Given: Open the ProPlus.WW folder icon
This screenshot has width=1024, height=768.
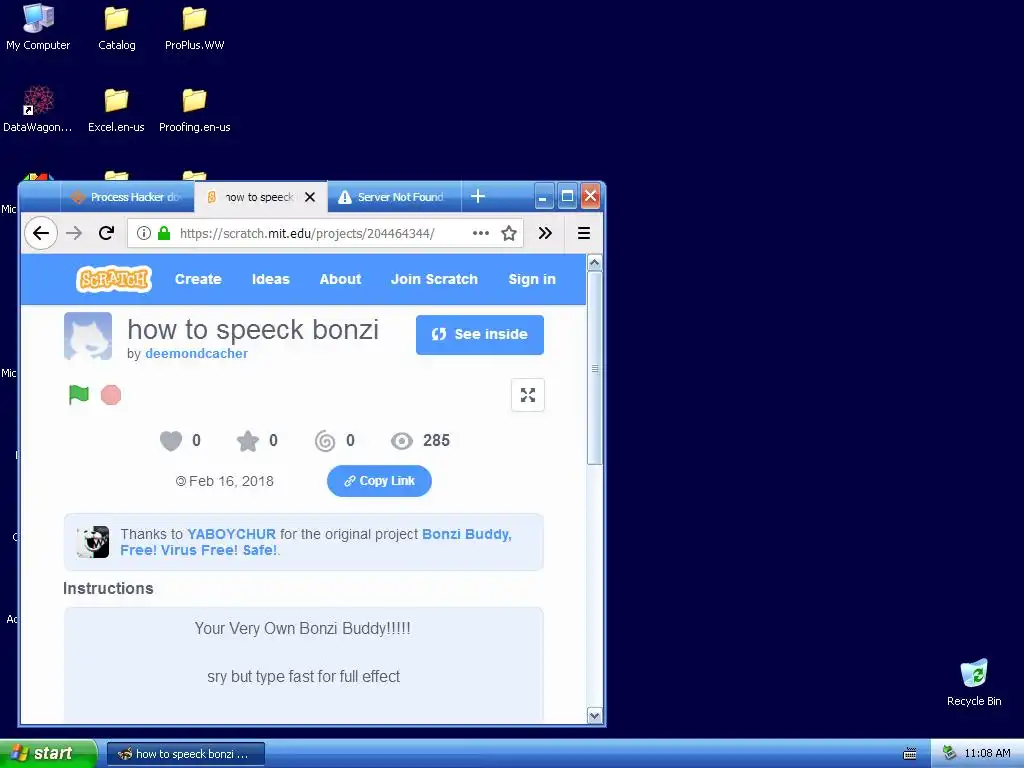Looking at the screenshot, I should [x=194, y=28].
